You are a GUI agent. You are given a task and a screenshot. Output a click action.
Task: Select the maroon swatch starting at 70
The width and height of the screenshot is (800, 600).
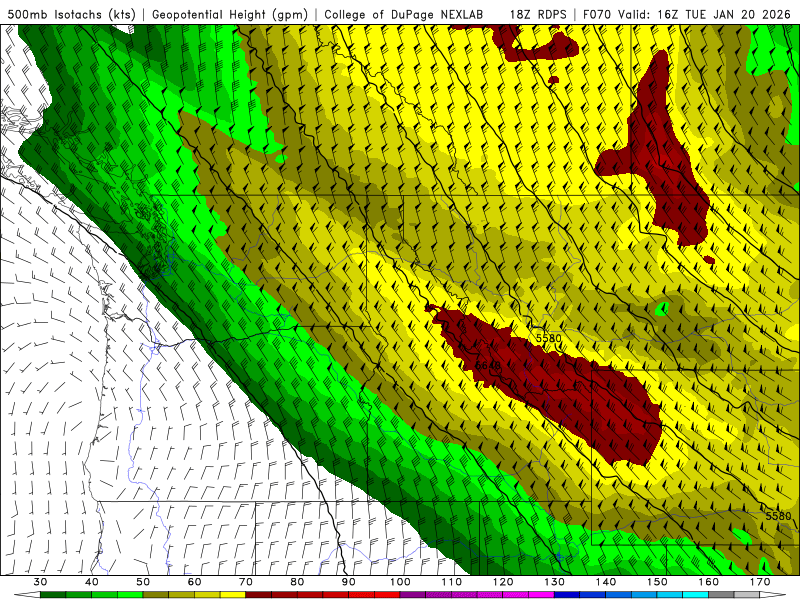point(259,594)
